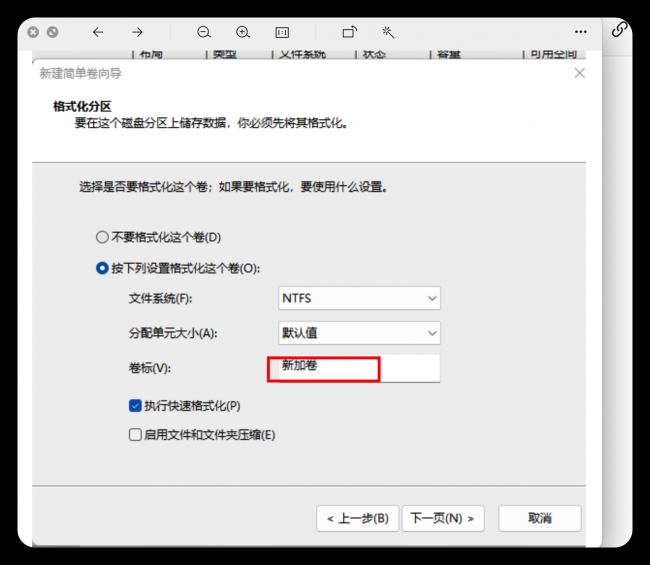650x565 pixels.
Task: Click the 卷标(V): label
Action: click(150, 368)
